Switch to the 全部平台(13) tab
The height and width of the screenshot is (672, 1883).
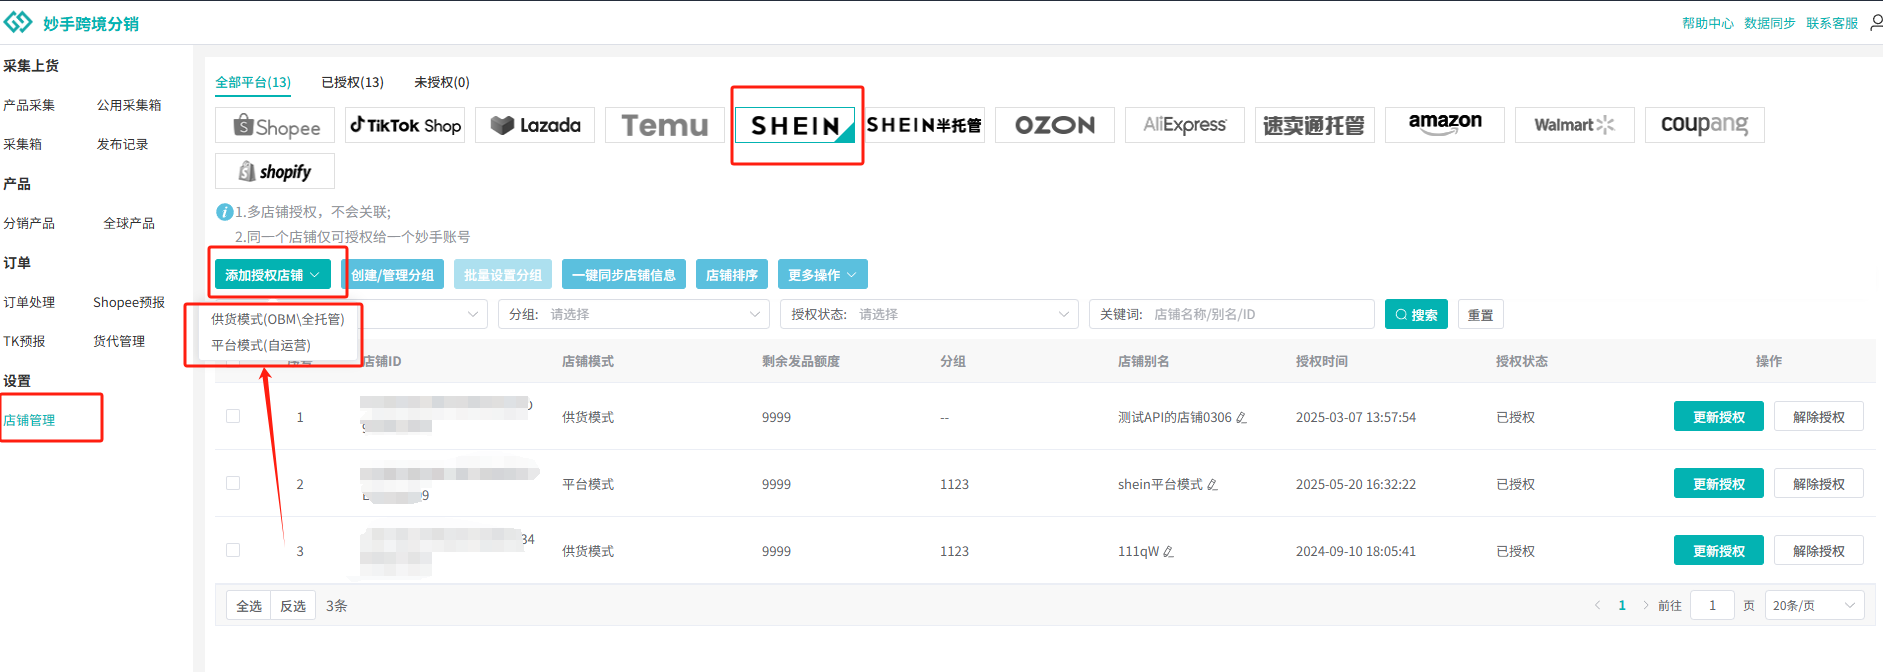coord(253,82)
